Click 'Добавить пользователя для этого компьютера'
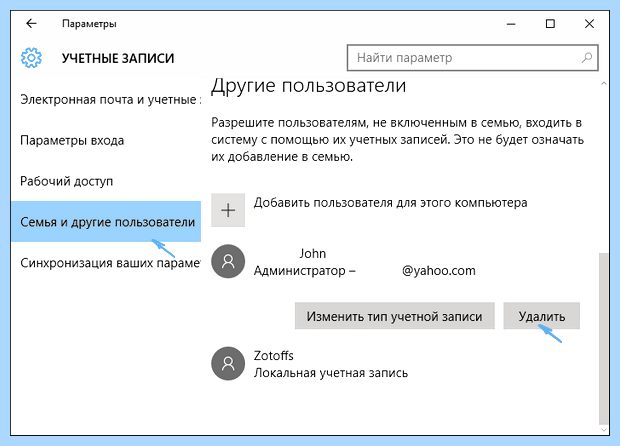Viewport: 620px width, 446px height. pos(390,203)
